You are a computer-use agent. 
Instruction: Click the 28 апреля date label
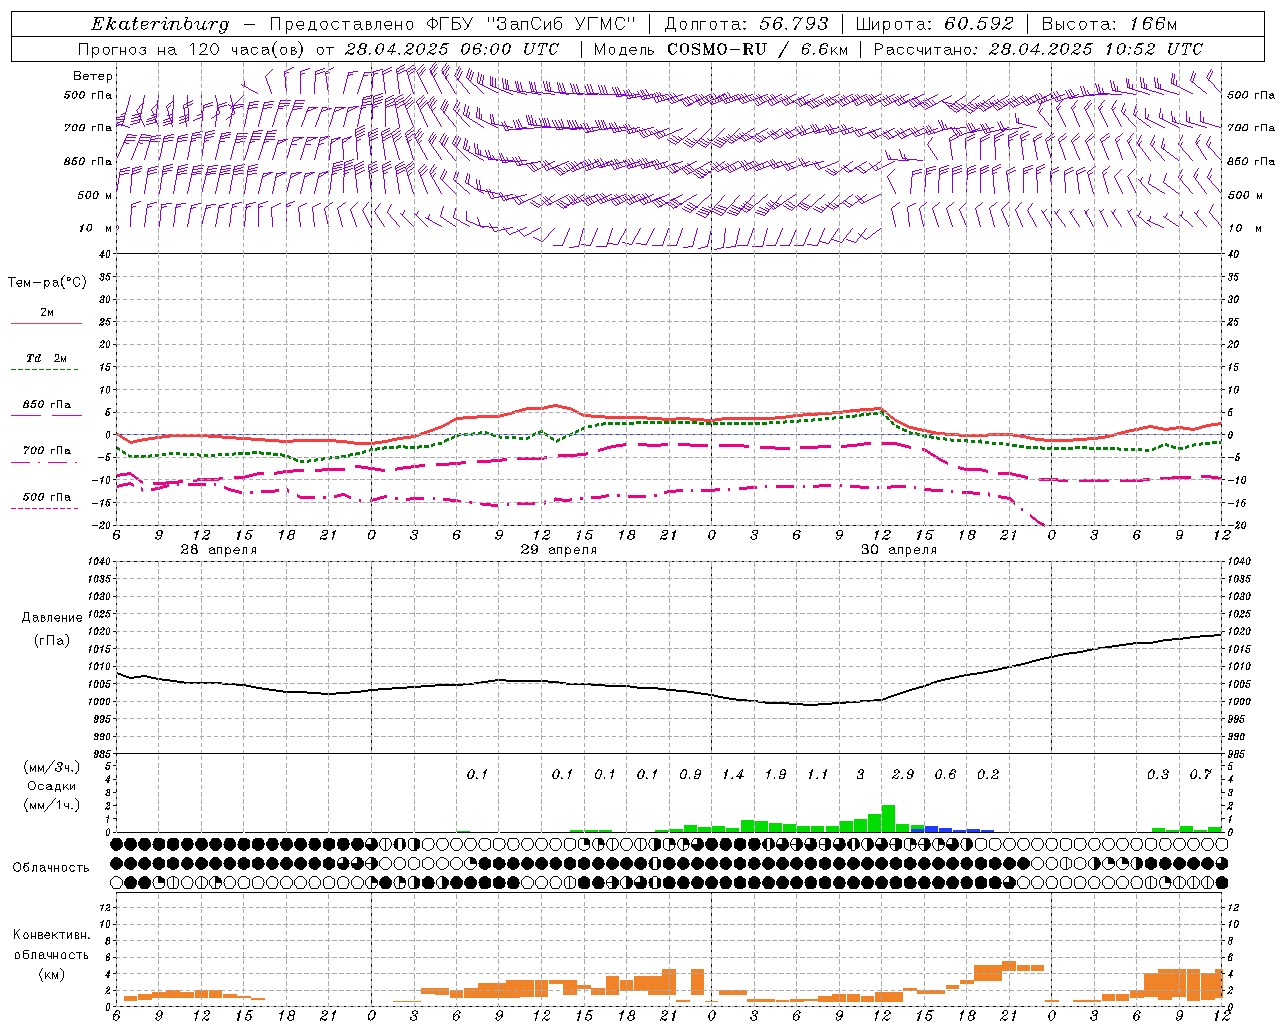[218, 550]
